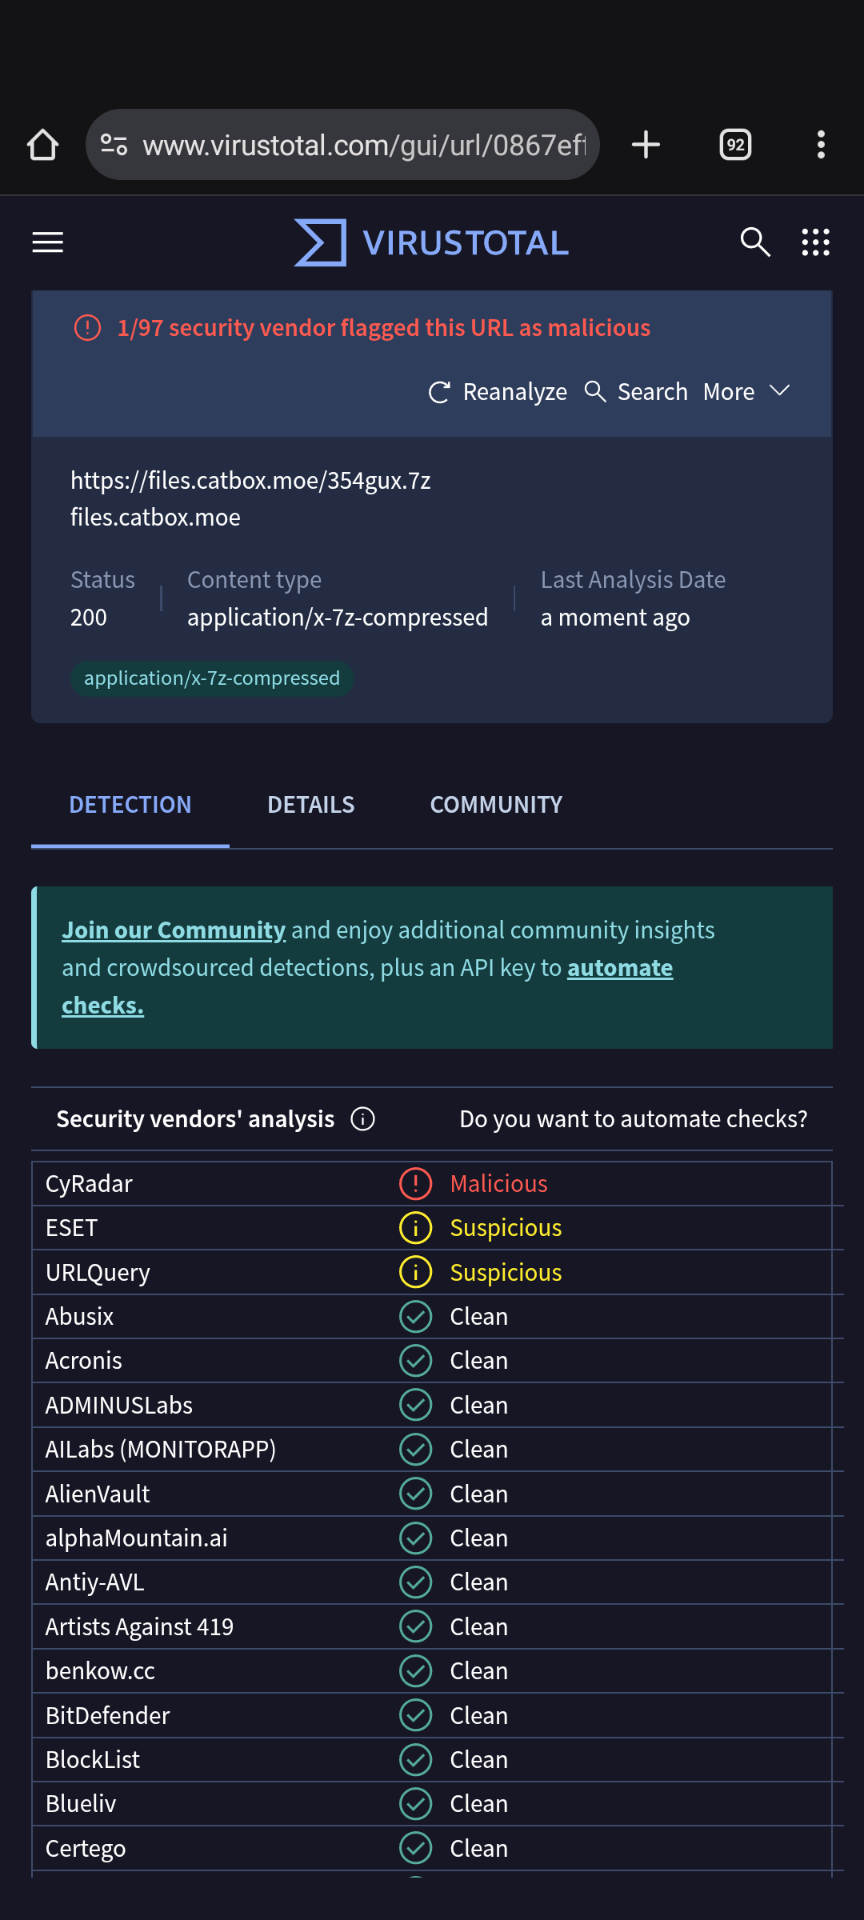864x1920 pixels.
Task: Click the Artists Against 419 vendor name
Action: coord(140,1627)
